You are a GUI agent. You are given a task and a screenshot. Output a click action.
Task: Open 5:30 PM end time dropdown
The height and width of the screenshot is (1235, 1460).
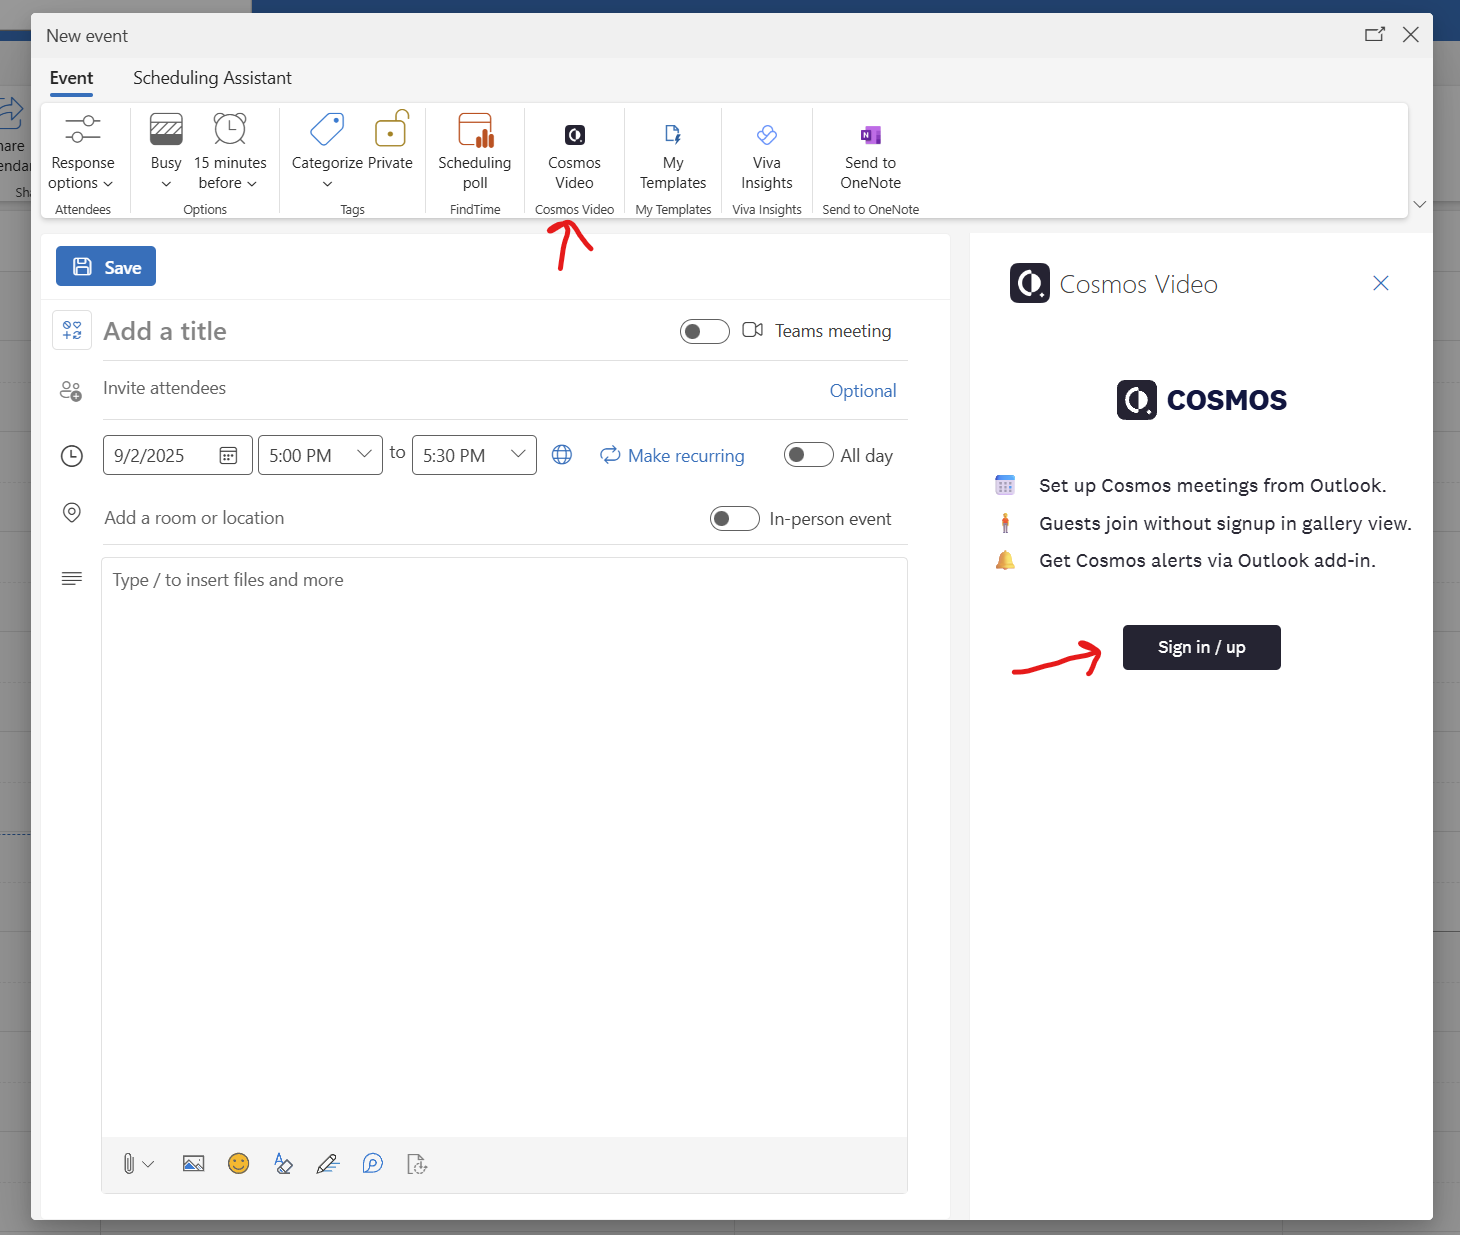coord(474,455)
